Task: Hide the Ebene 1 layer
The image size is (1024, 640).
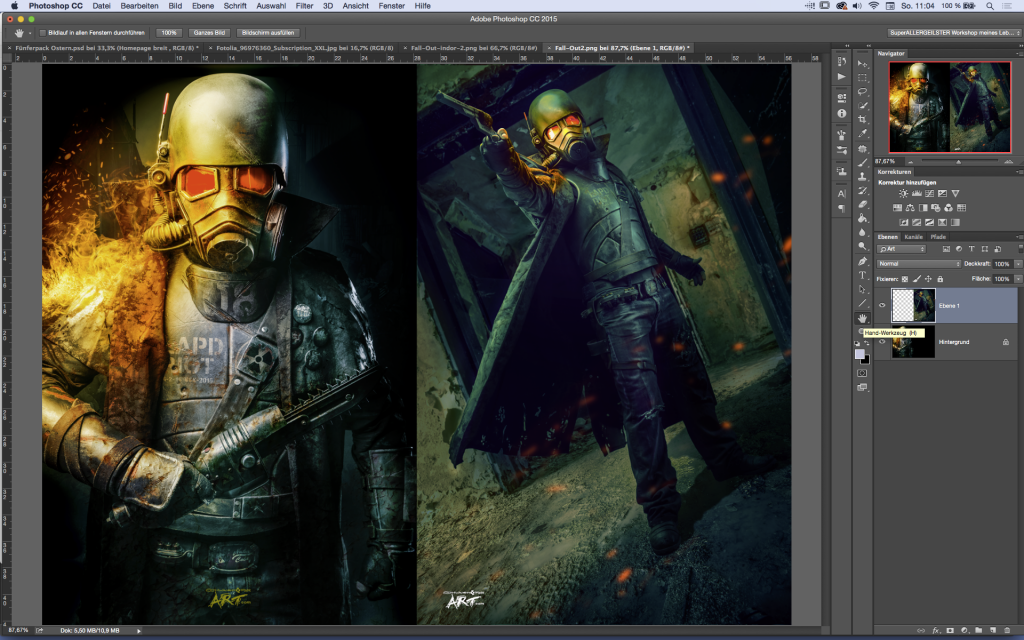Action: pos(882,306)
